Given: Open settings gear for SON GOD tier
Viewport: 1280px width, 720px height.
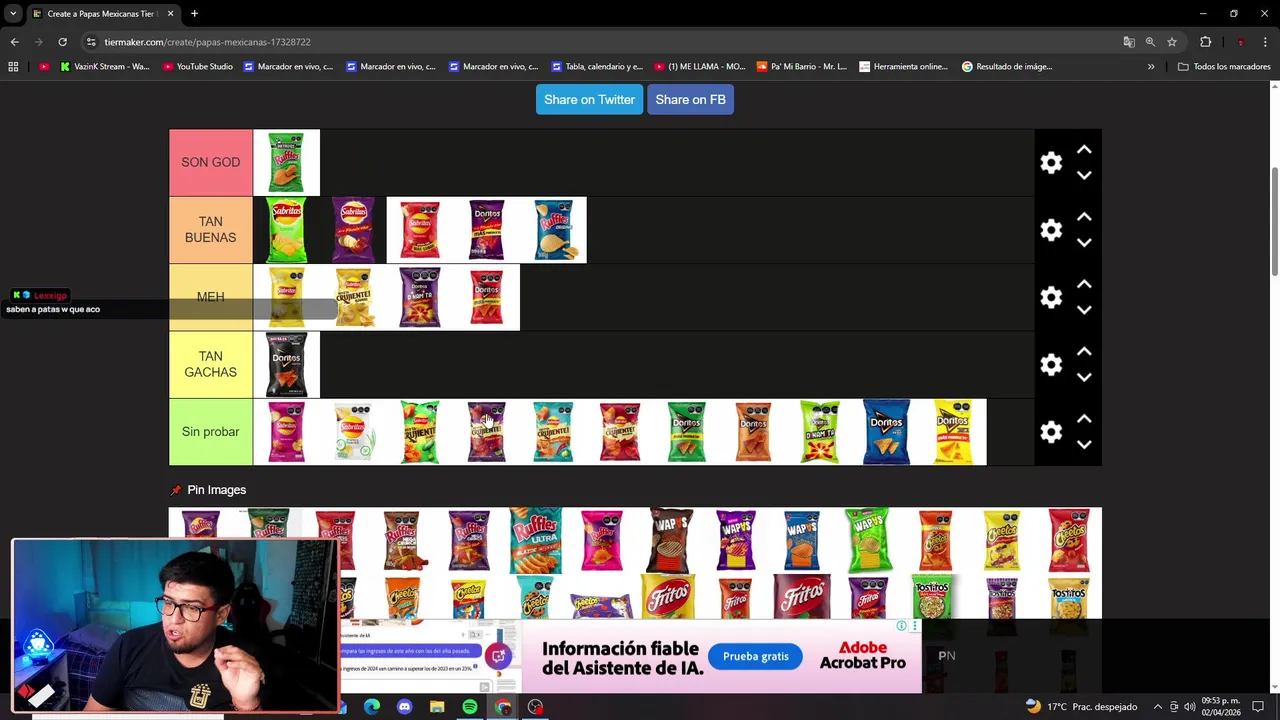Looking at the screenshot, I should [x=1051, y=163].
